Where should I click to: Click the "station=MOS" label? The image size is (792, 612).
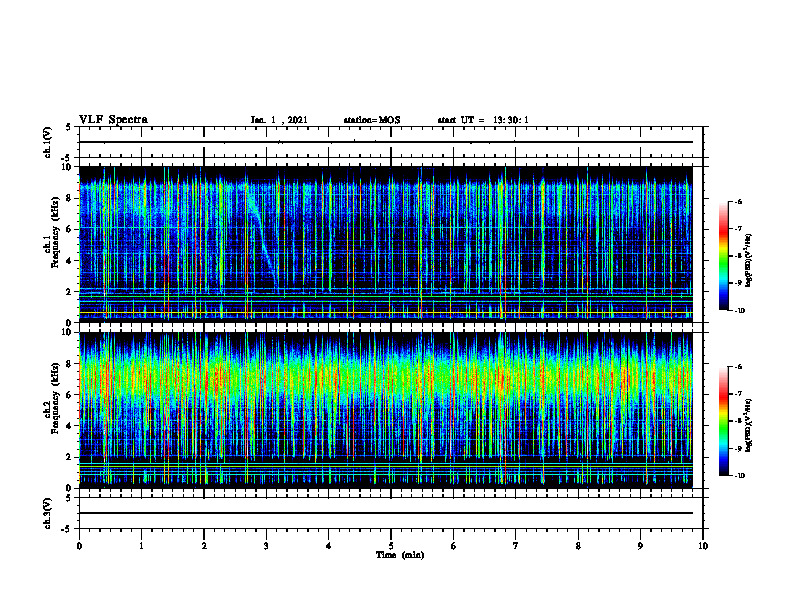coord(372,120)
